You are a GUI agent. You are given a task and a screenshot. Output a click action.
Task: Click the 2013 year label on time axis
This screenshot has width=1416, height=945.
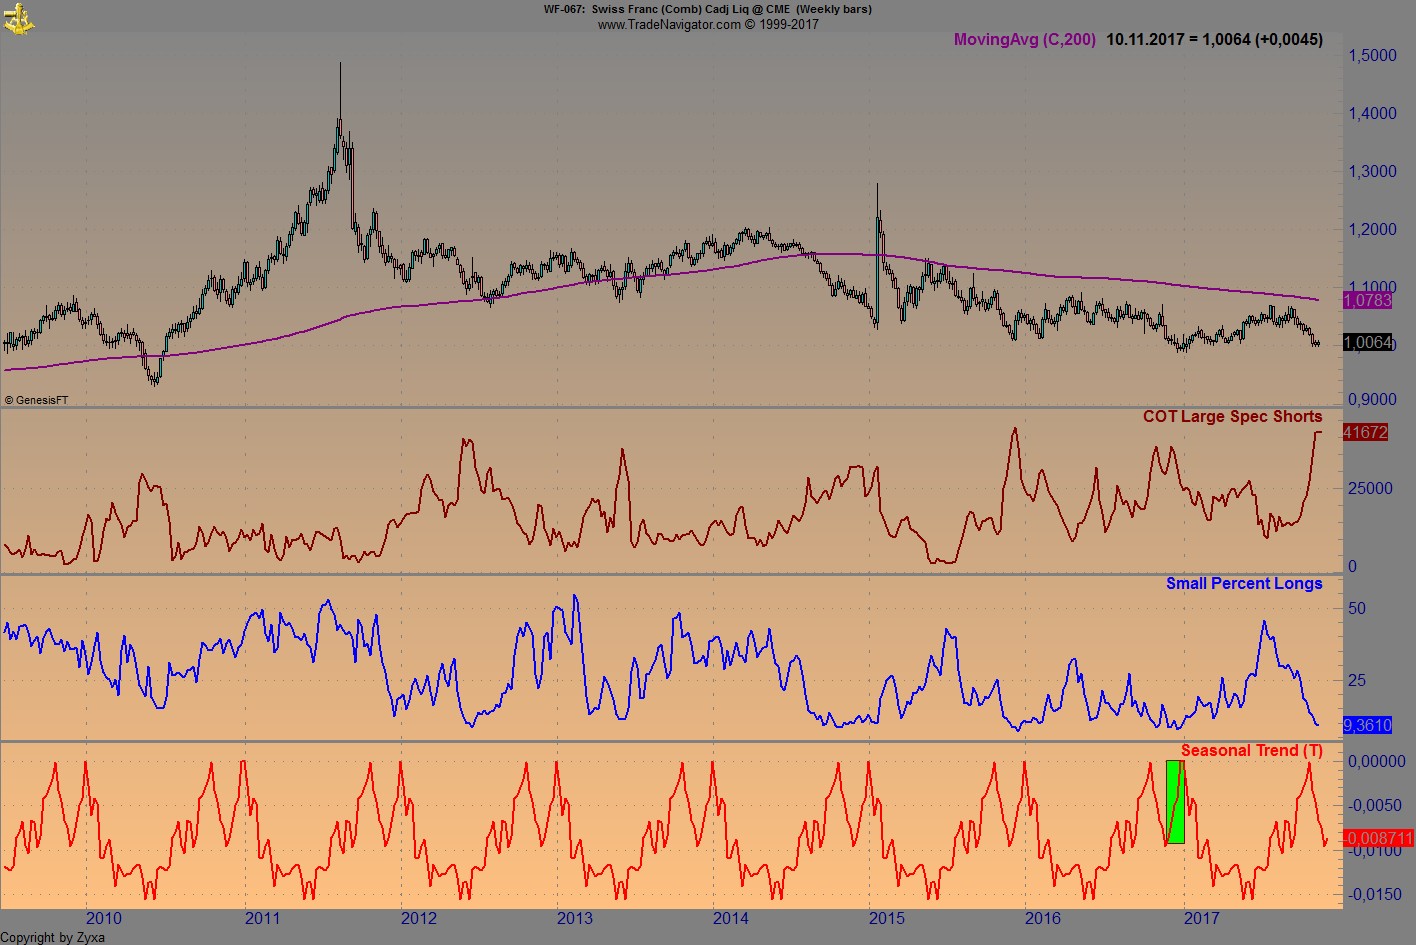pos(574,919)
